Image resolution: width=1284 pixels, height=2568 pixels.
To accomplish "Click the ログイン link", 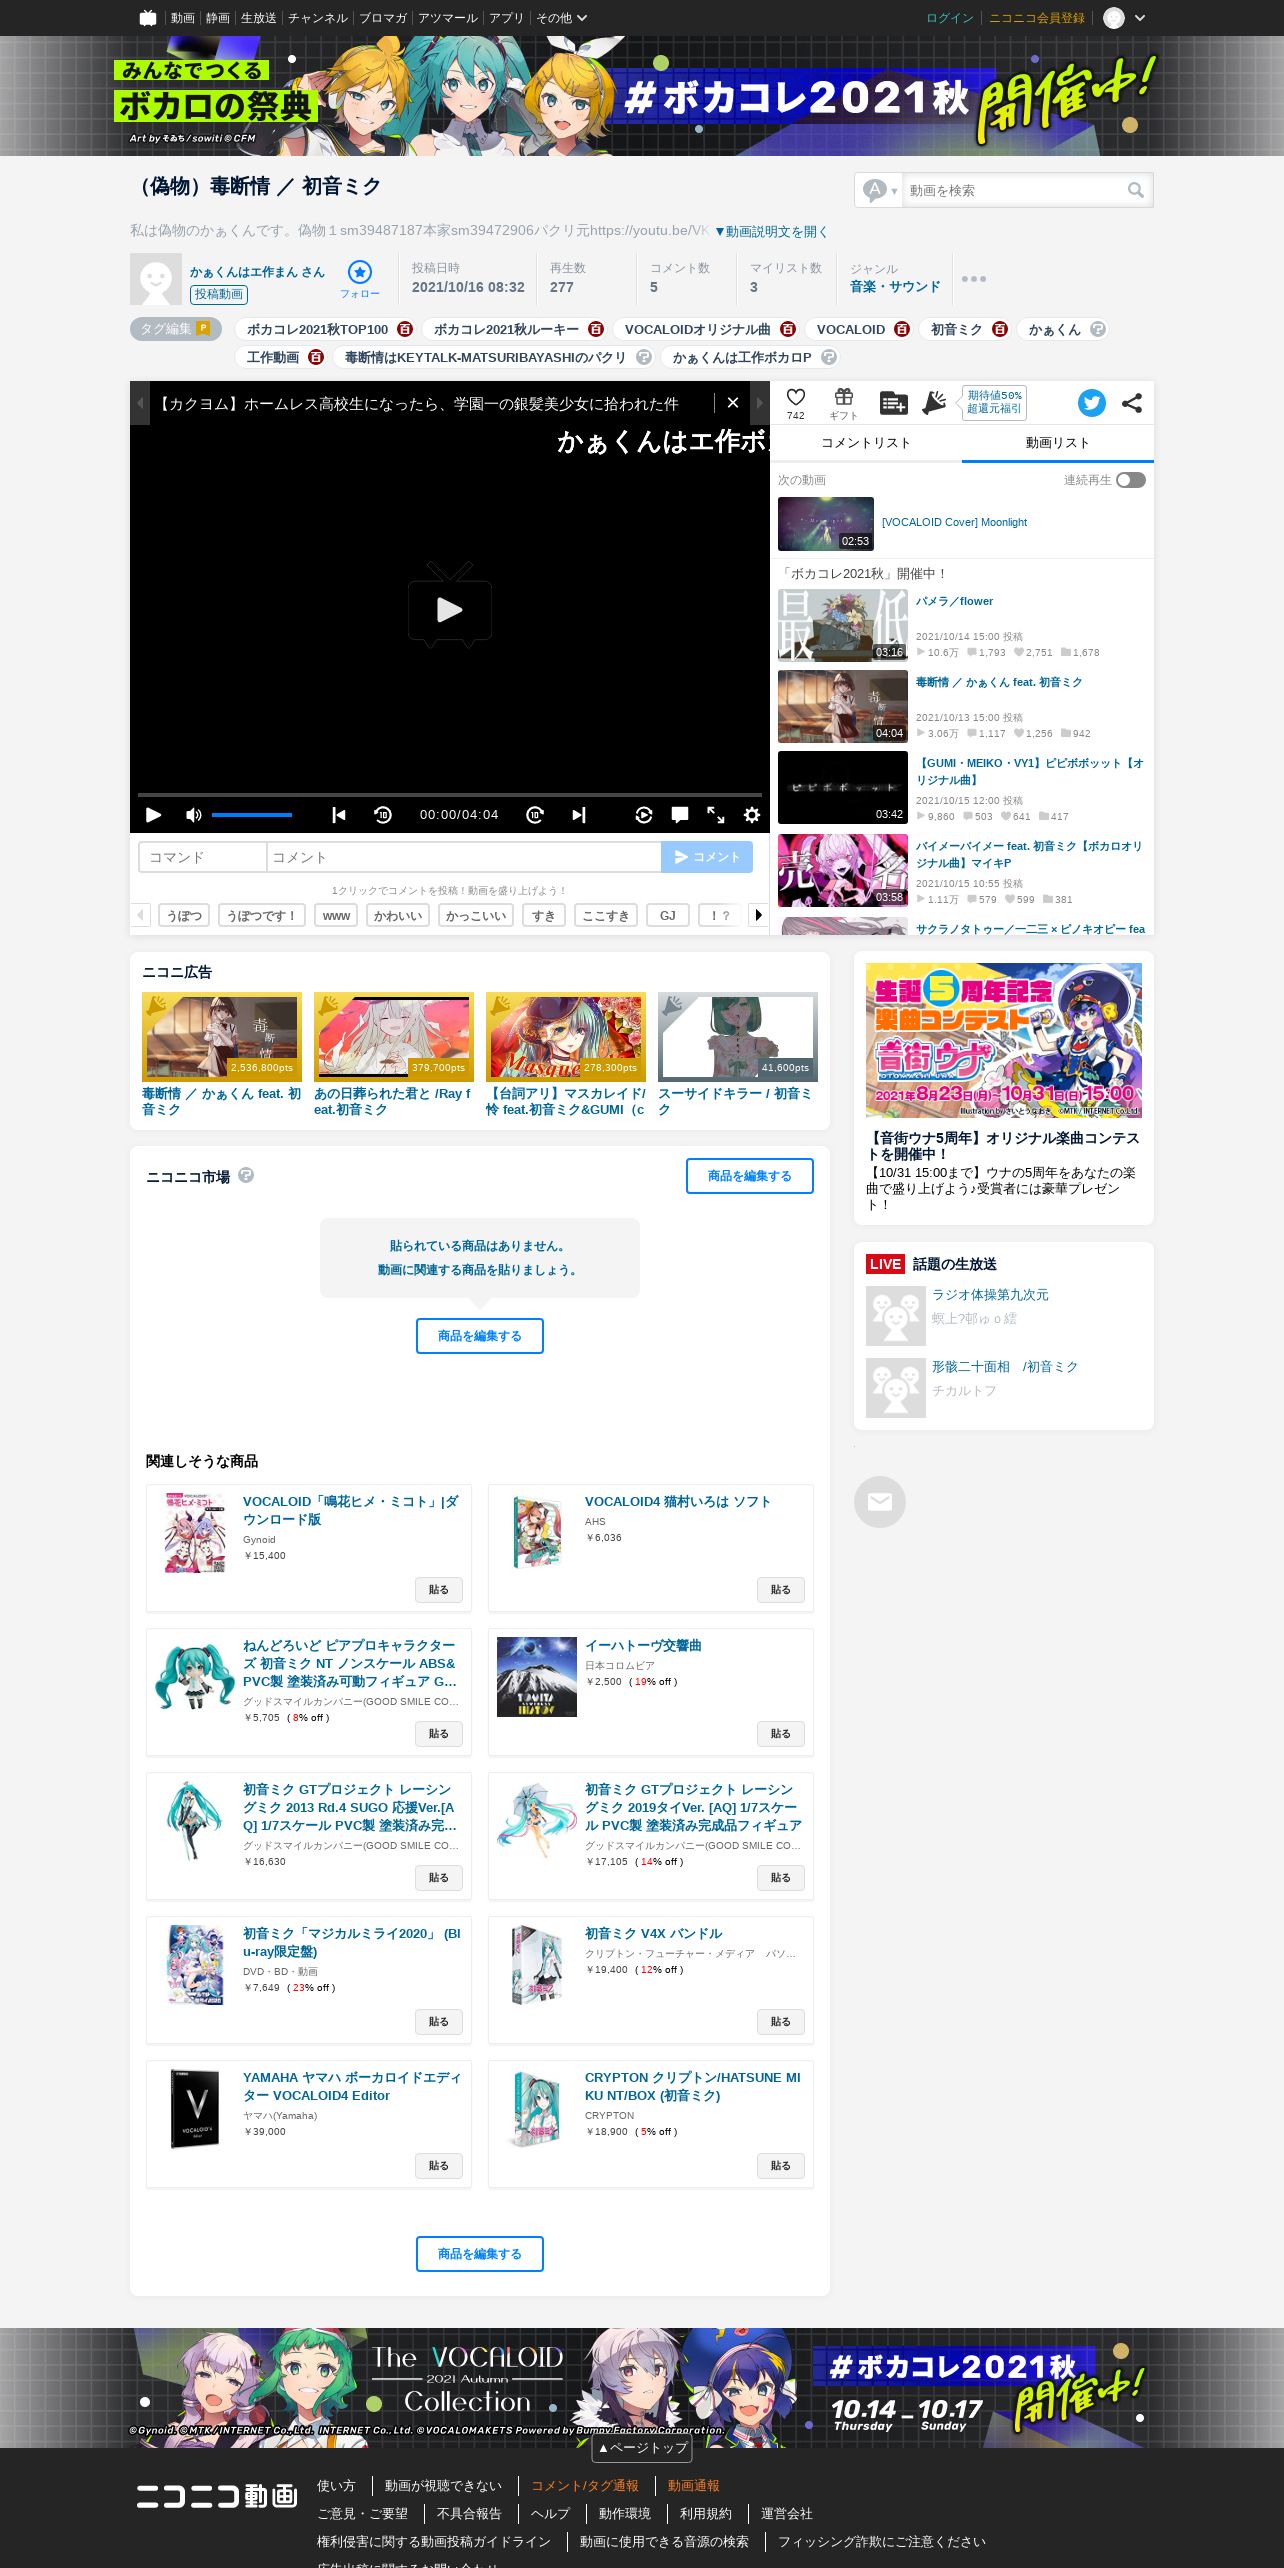I will [950, 18].
